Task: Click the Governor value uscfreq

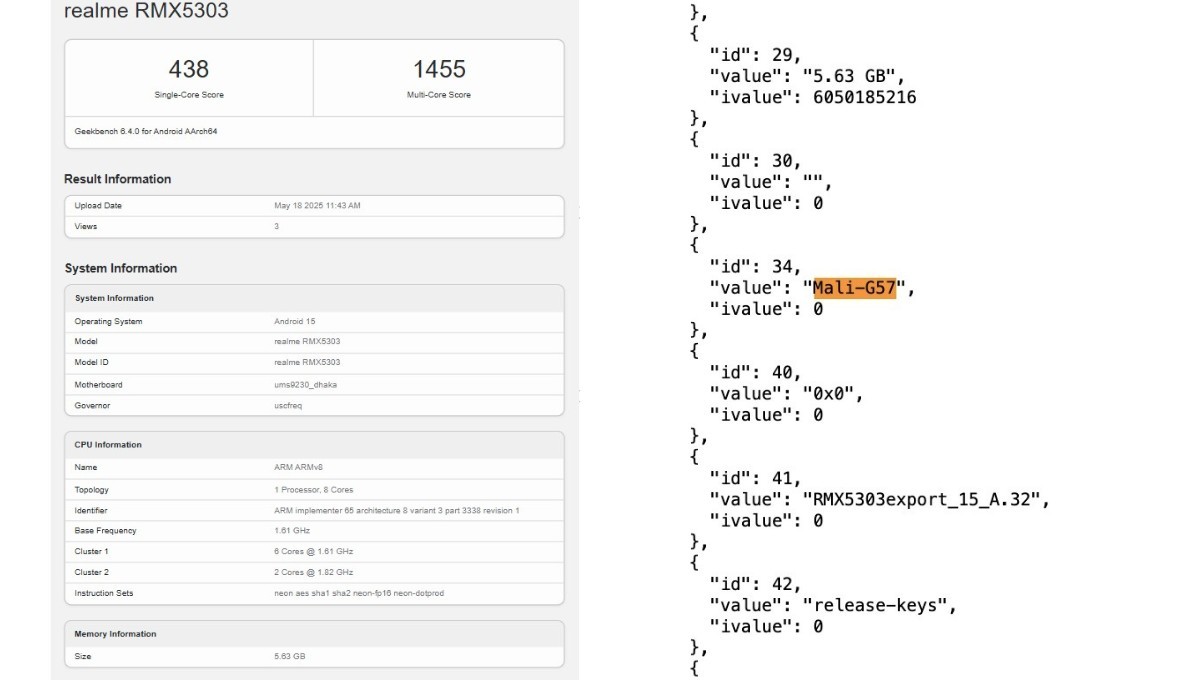Action: (x=289, y=405)
